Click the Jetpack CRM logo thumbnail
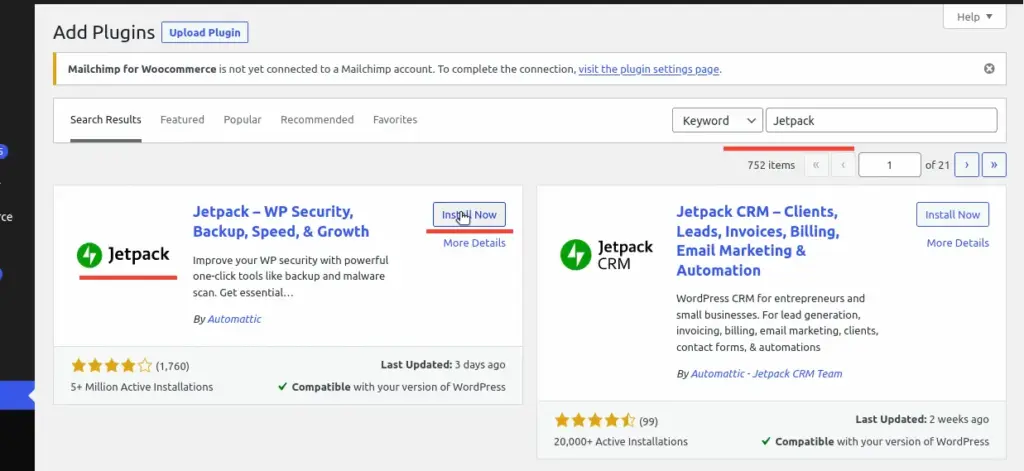 [606, 255]
